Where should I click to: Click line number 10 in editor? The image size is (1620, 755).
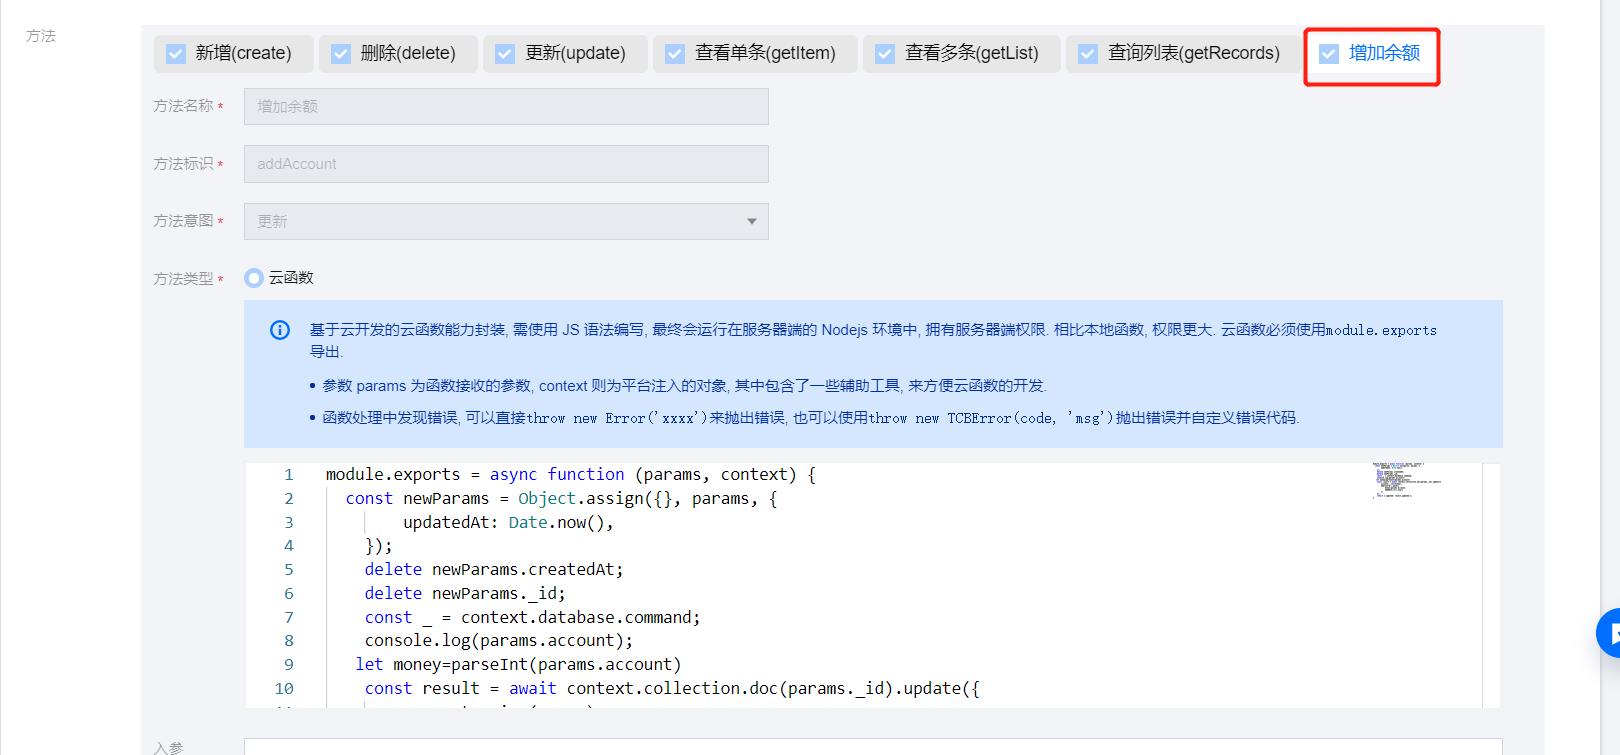coord(284,689)
